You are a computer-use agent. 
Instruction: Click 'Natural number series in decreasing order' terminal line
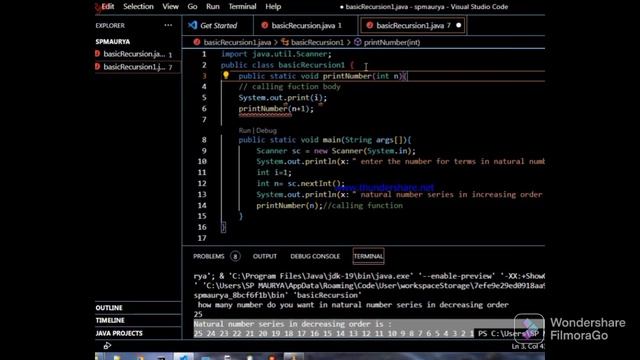point(293,324)
